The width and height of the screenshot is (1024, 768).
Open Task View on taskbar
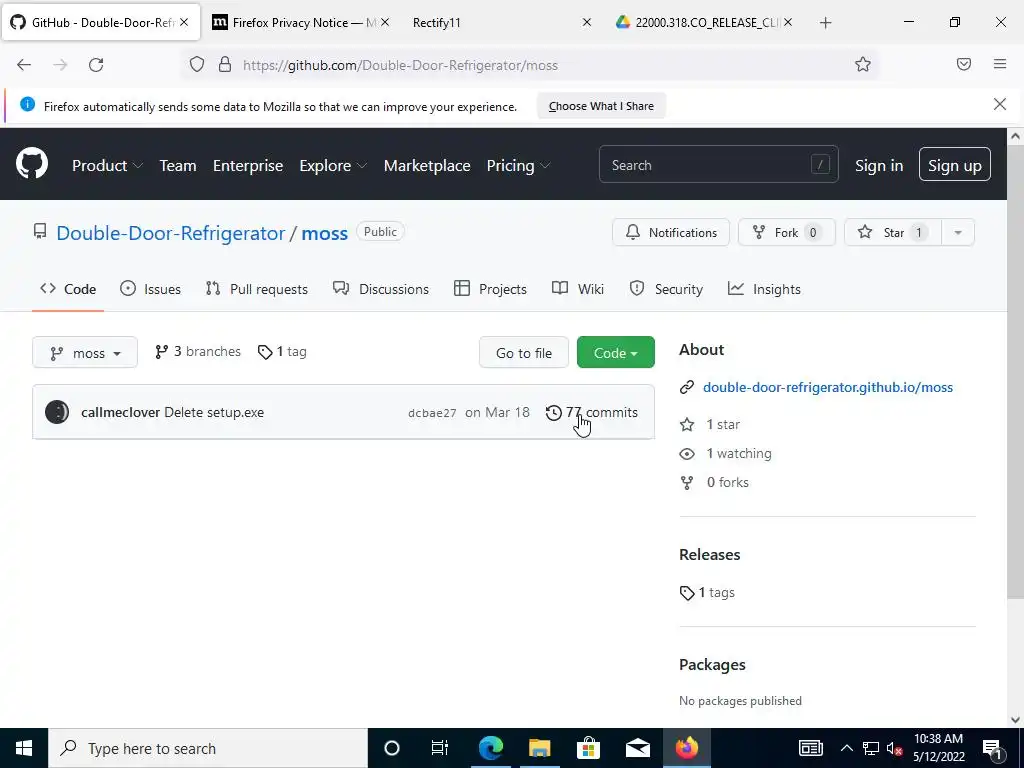pos(440,748)
